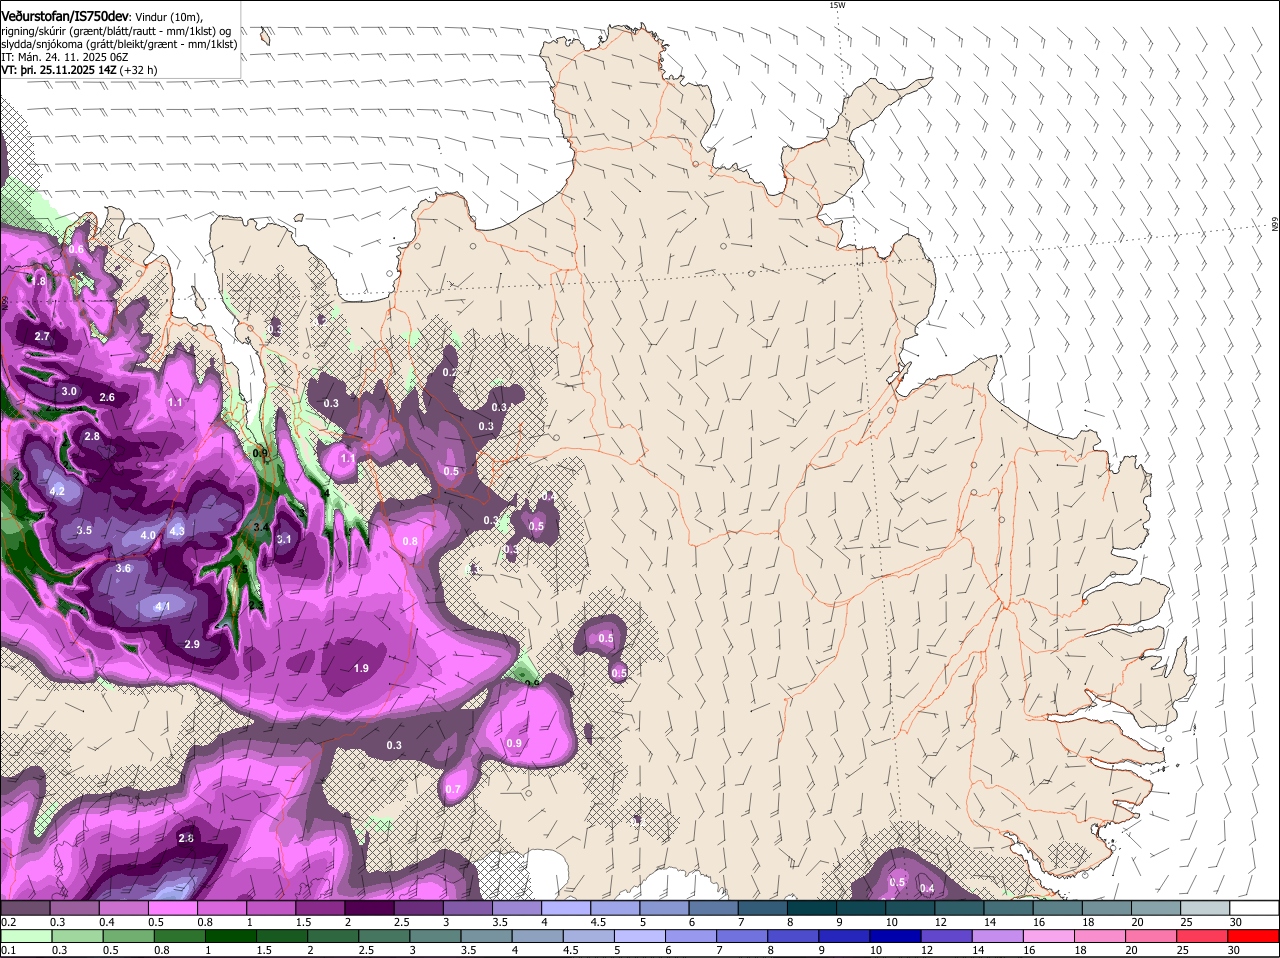The width and height of the screenshot is (1280, 958).
Task: Click the 2.9 precipitation value on map
Action: point(192,644)
